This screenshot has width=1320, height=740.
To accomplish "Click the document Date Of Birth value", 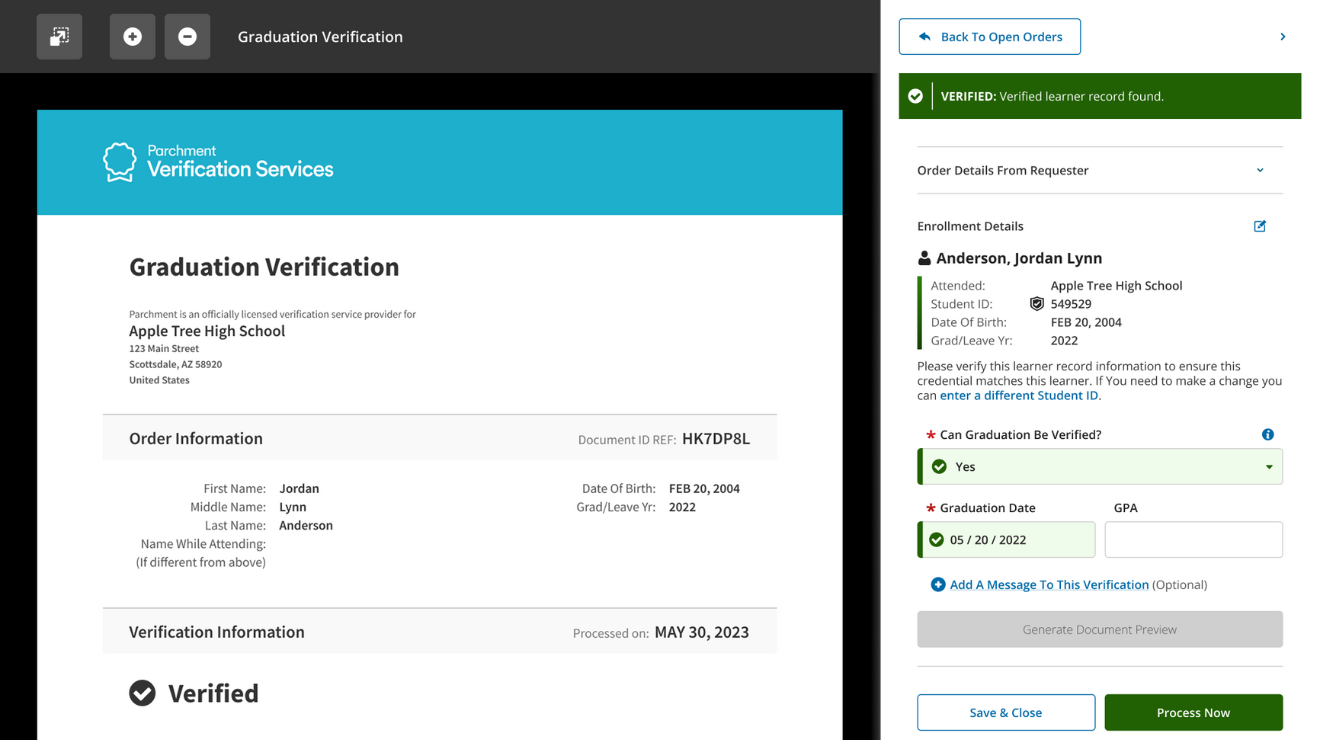I will [705, 489].
